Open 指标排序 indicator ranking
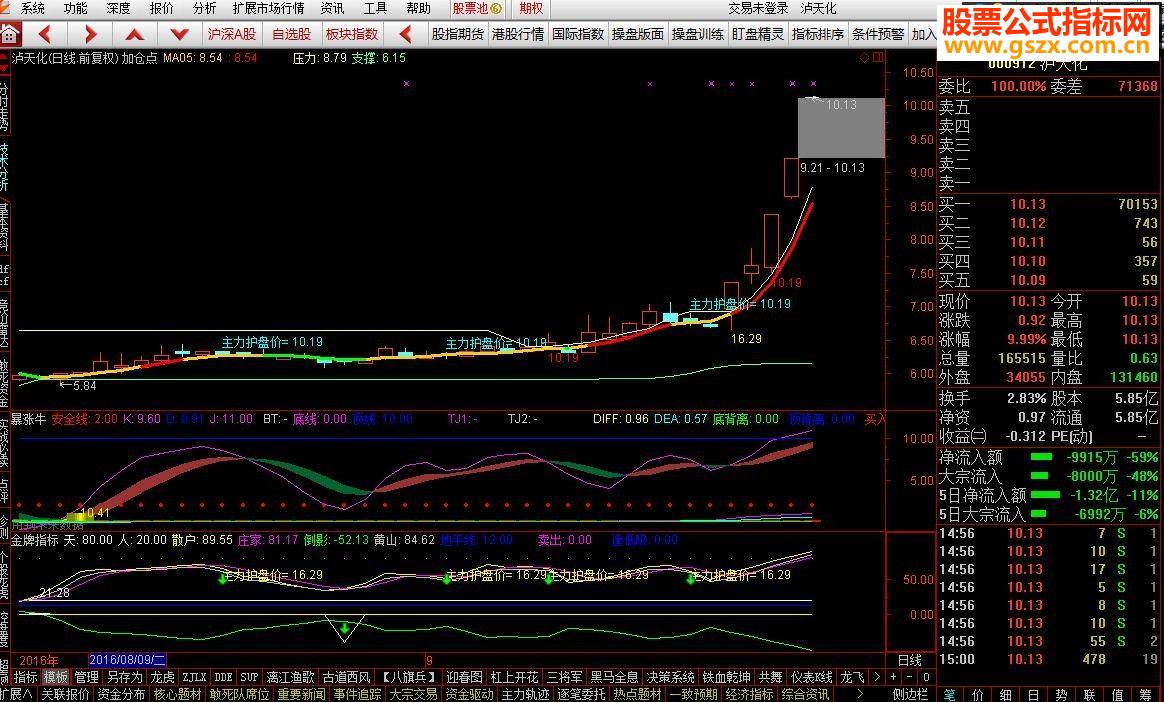Viewport: 1164px width, 702px height. (817, 34)
